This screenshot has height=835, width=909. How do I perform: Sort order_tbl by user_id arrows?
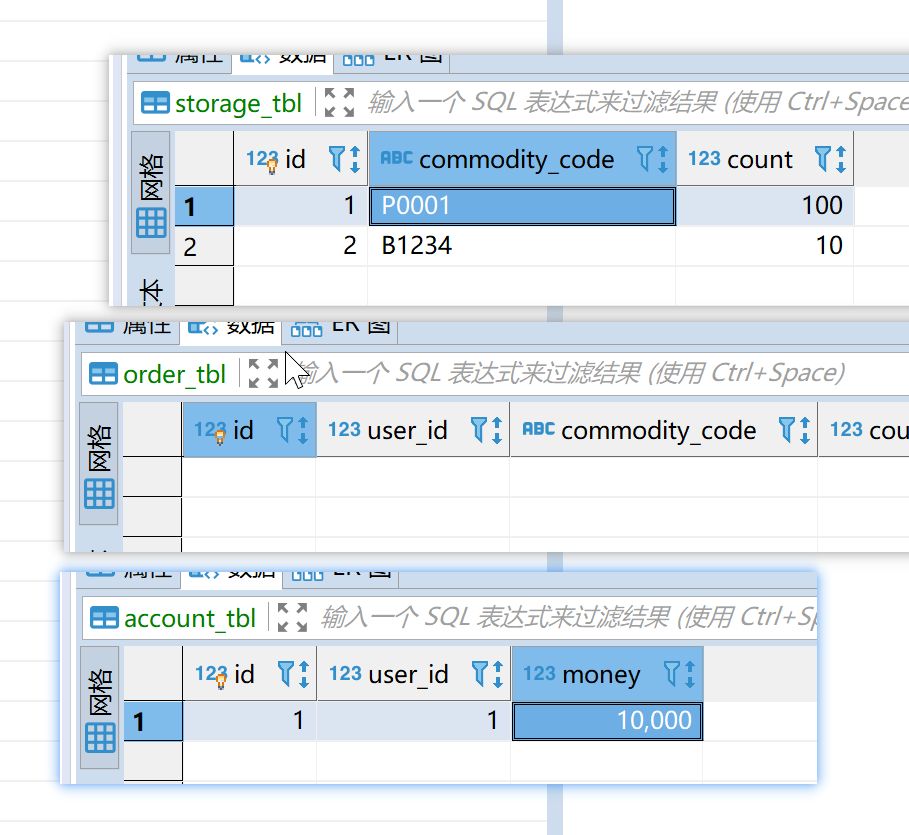(x=497, y=430)
